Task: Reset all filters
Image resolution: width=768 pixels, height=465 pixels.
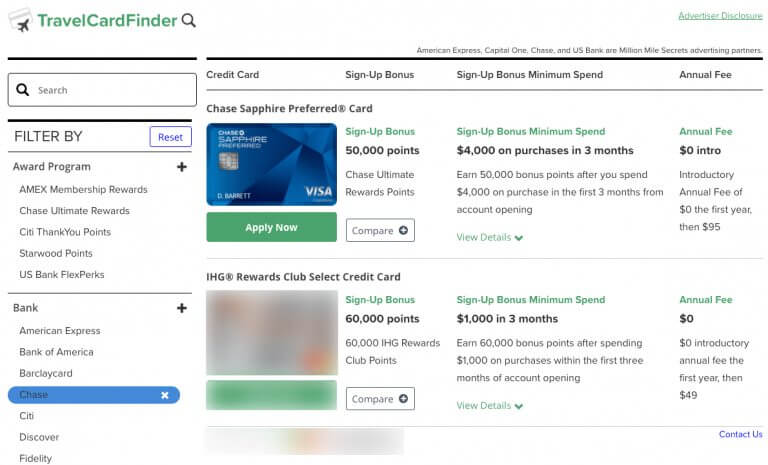Action: click(170, 137)
